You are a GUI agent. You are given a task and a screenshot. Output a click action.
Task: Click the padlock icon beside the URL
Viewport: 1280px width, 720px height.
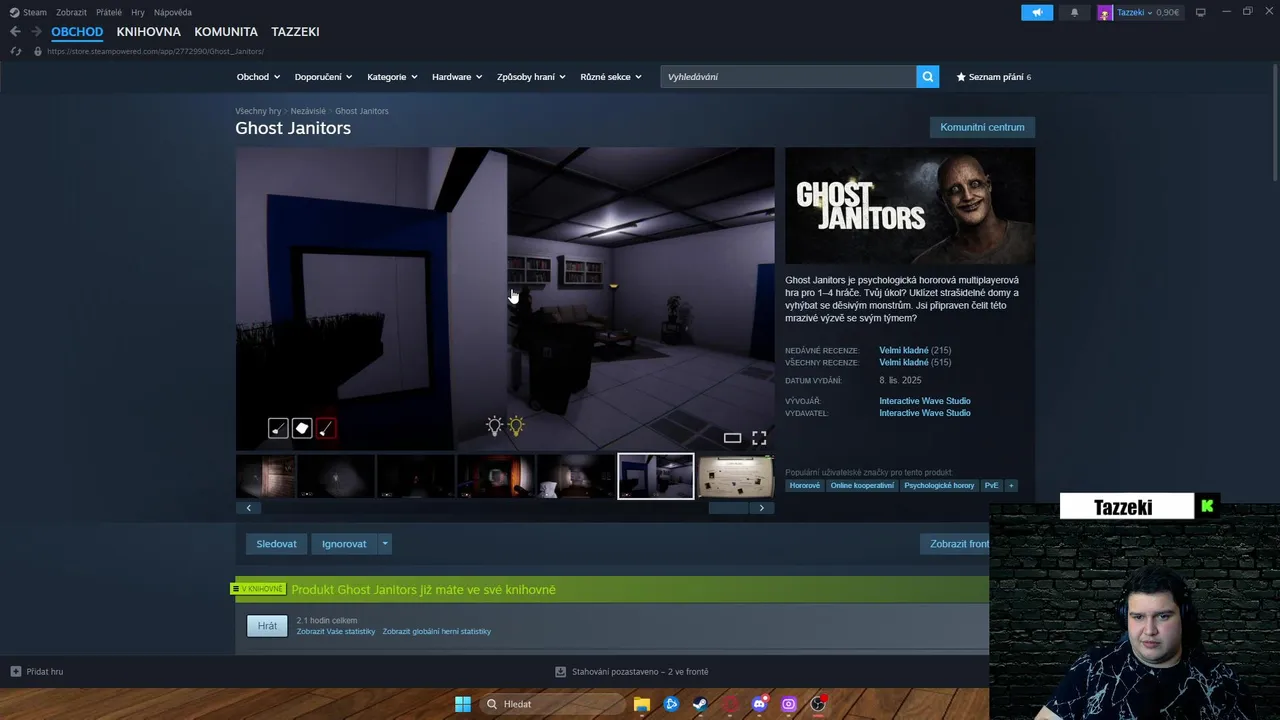click(x=38, y=51)
